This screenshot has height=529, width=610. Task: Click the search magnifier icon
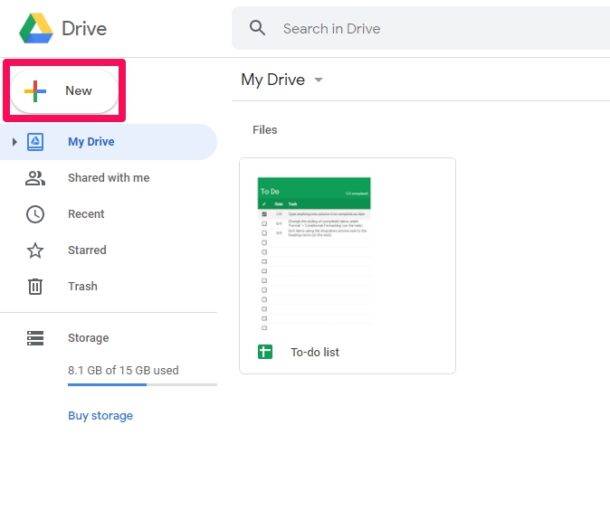257,28
